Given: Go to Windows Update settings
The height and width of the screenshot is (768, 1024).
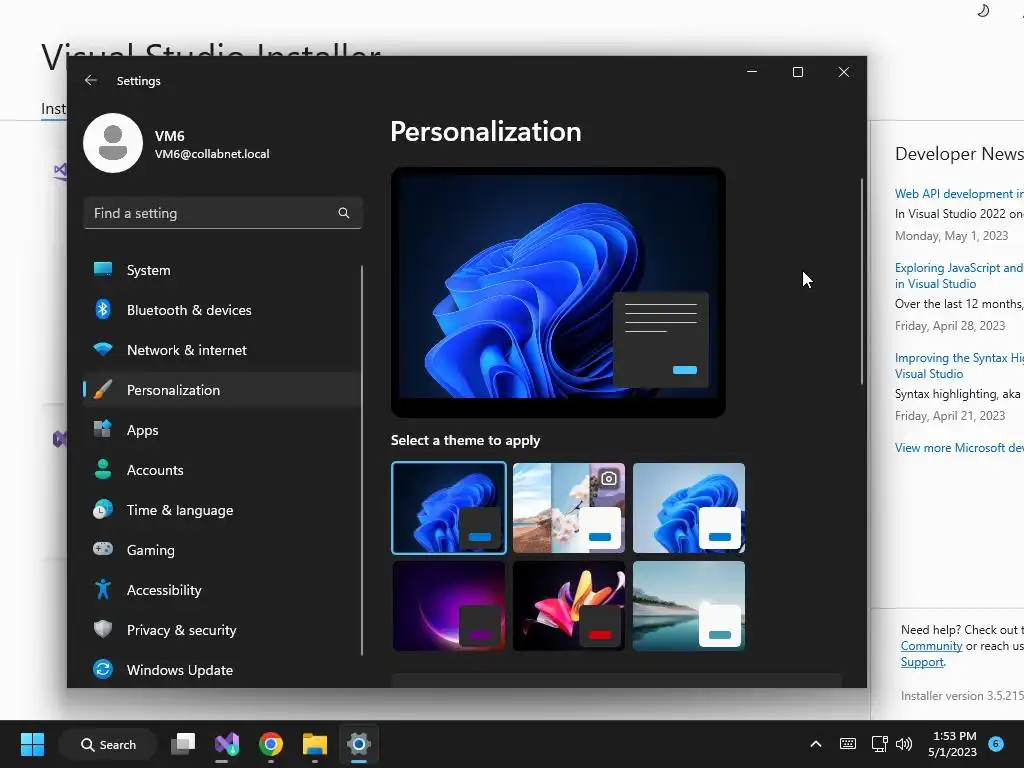Looking at the screenshot, I should (x=222, y=670).
